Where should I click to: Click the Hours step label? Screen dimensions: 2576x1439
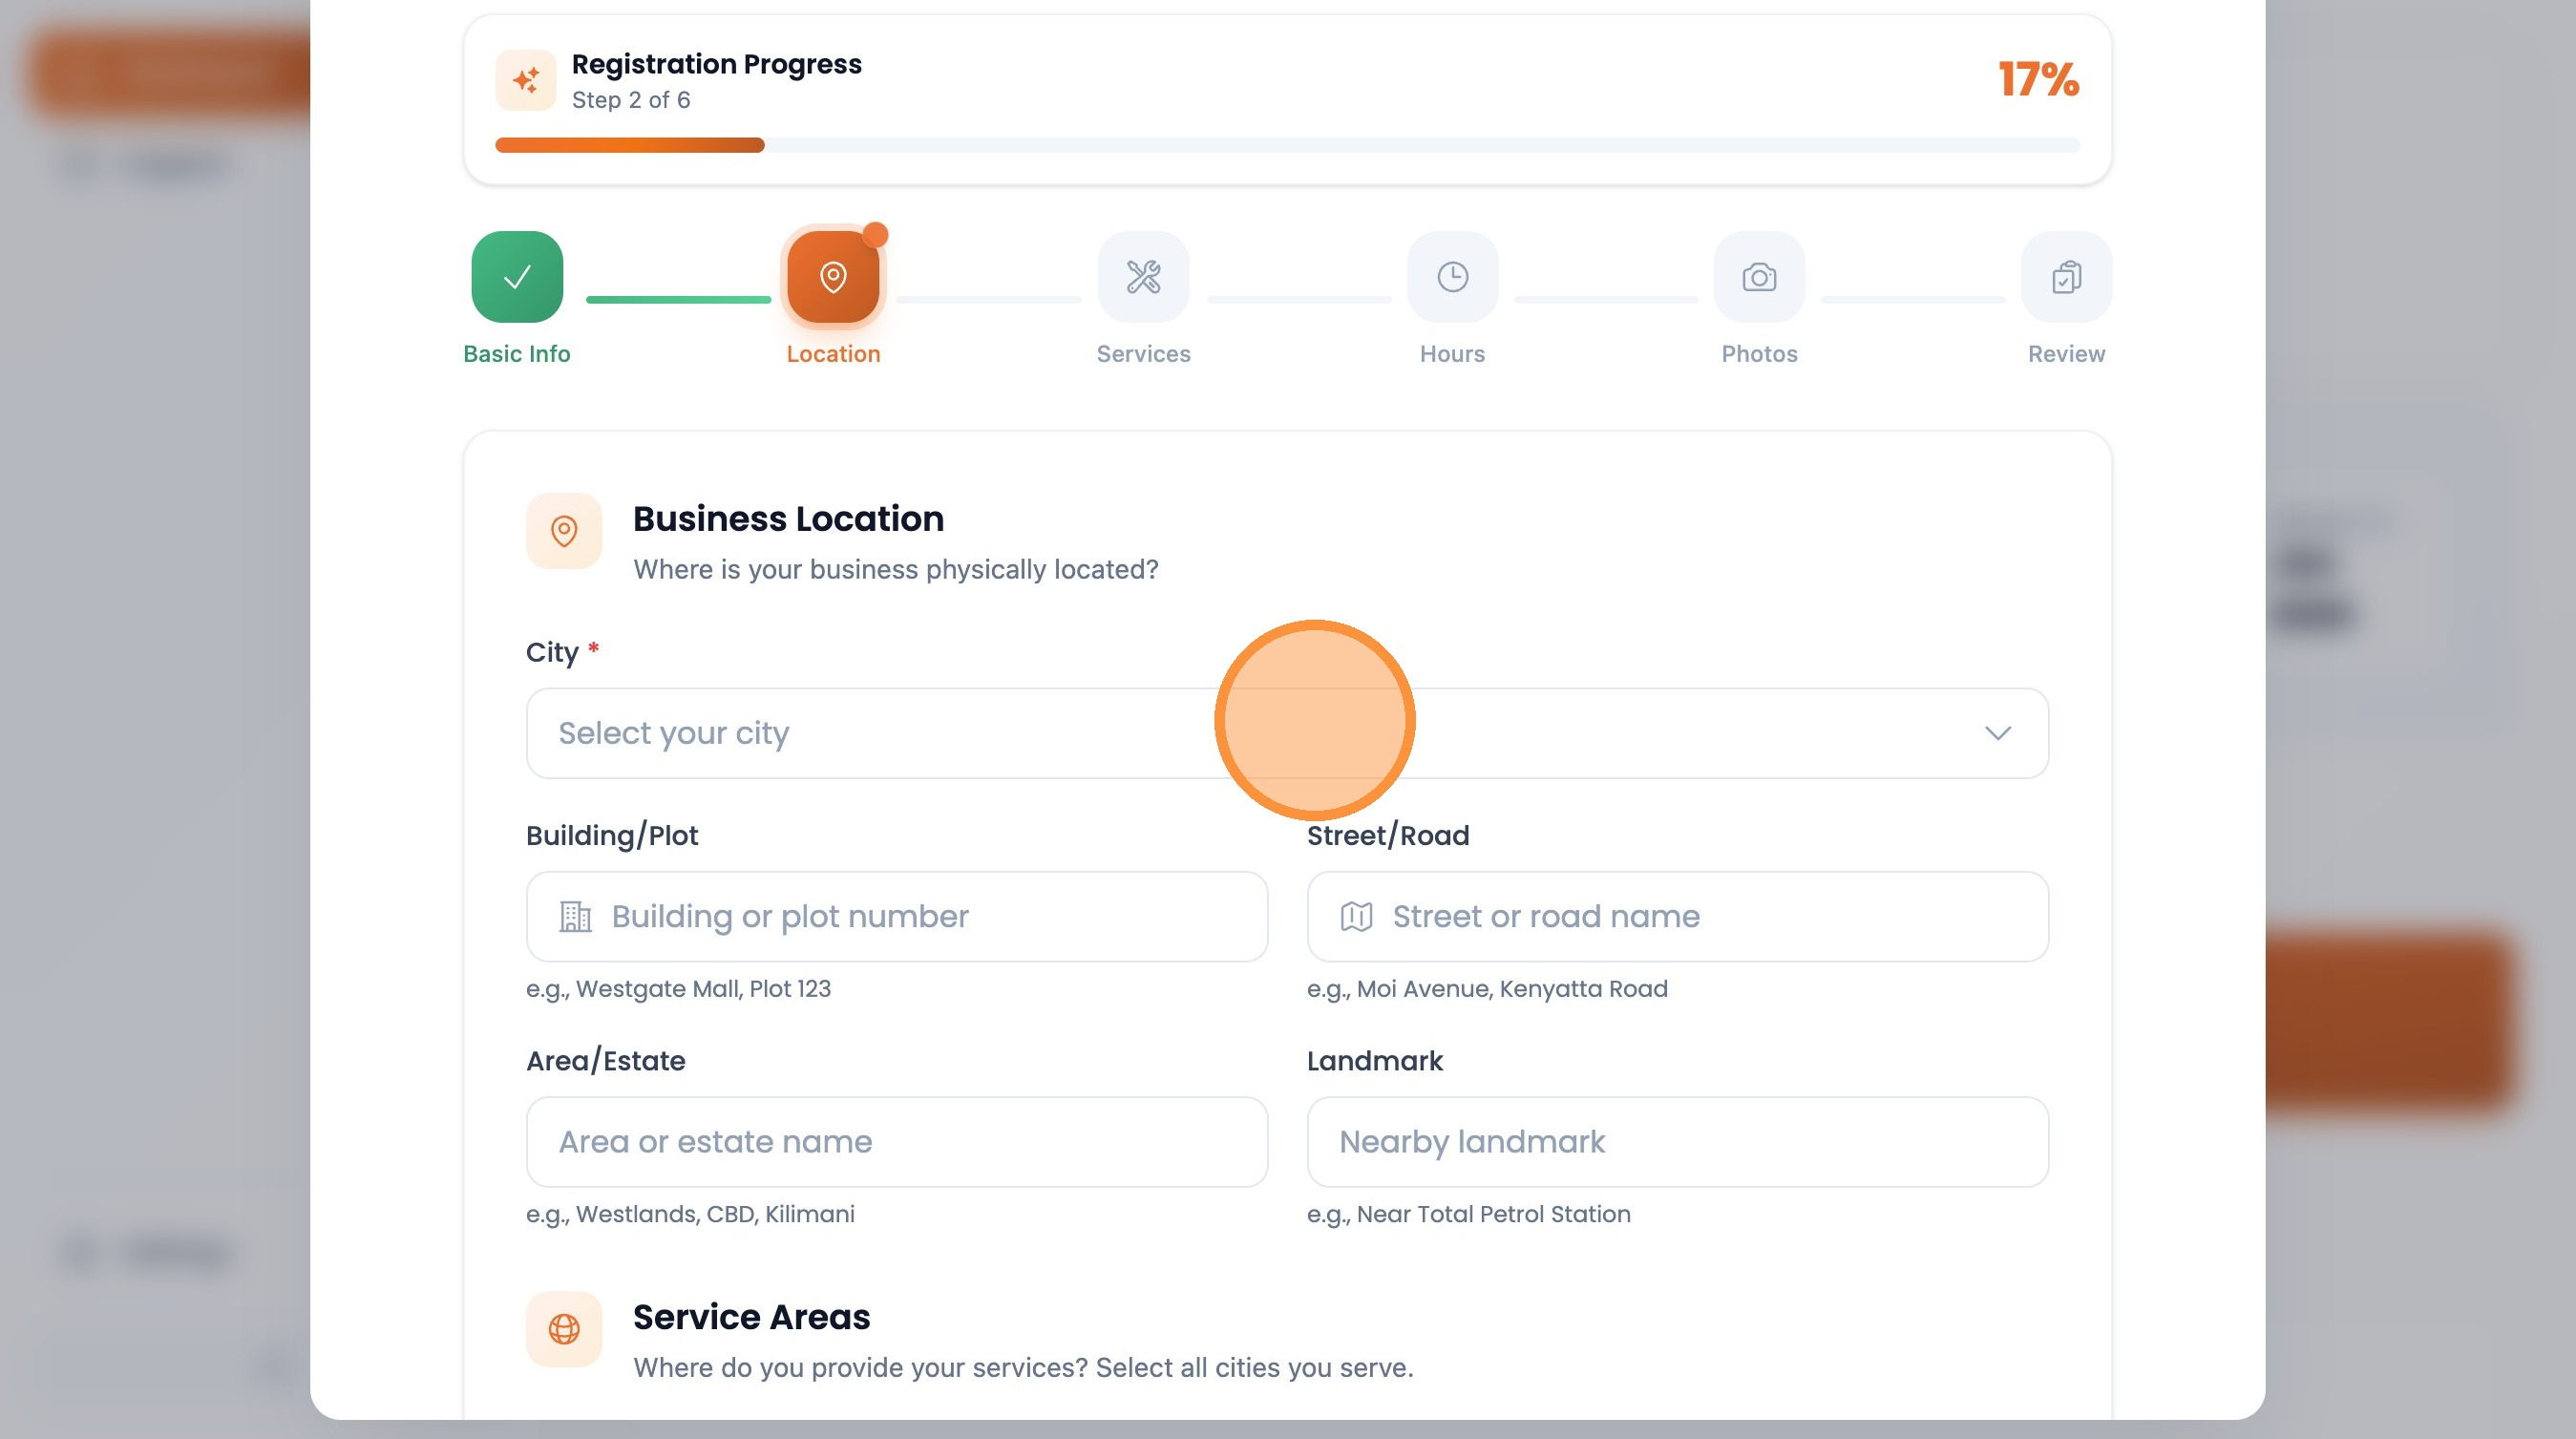(x=1452, y=354)
